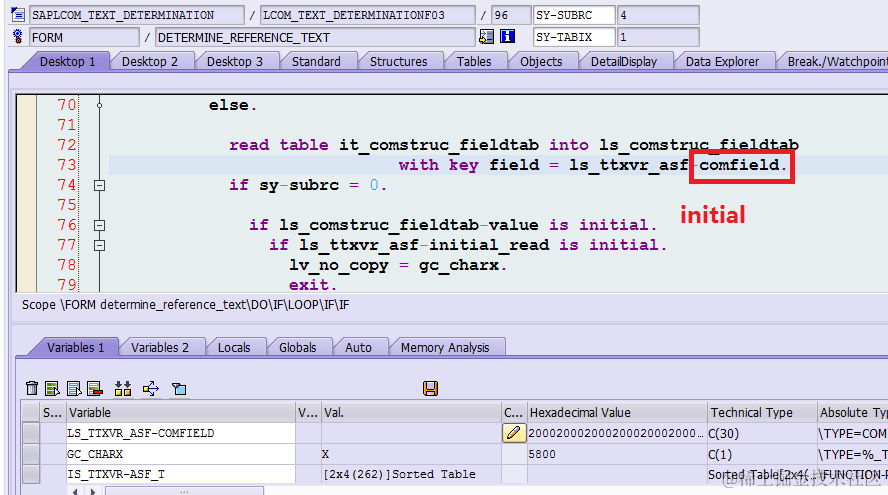
Task: Switch to Variables 2 tab
Action: 160,347
